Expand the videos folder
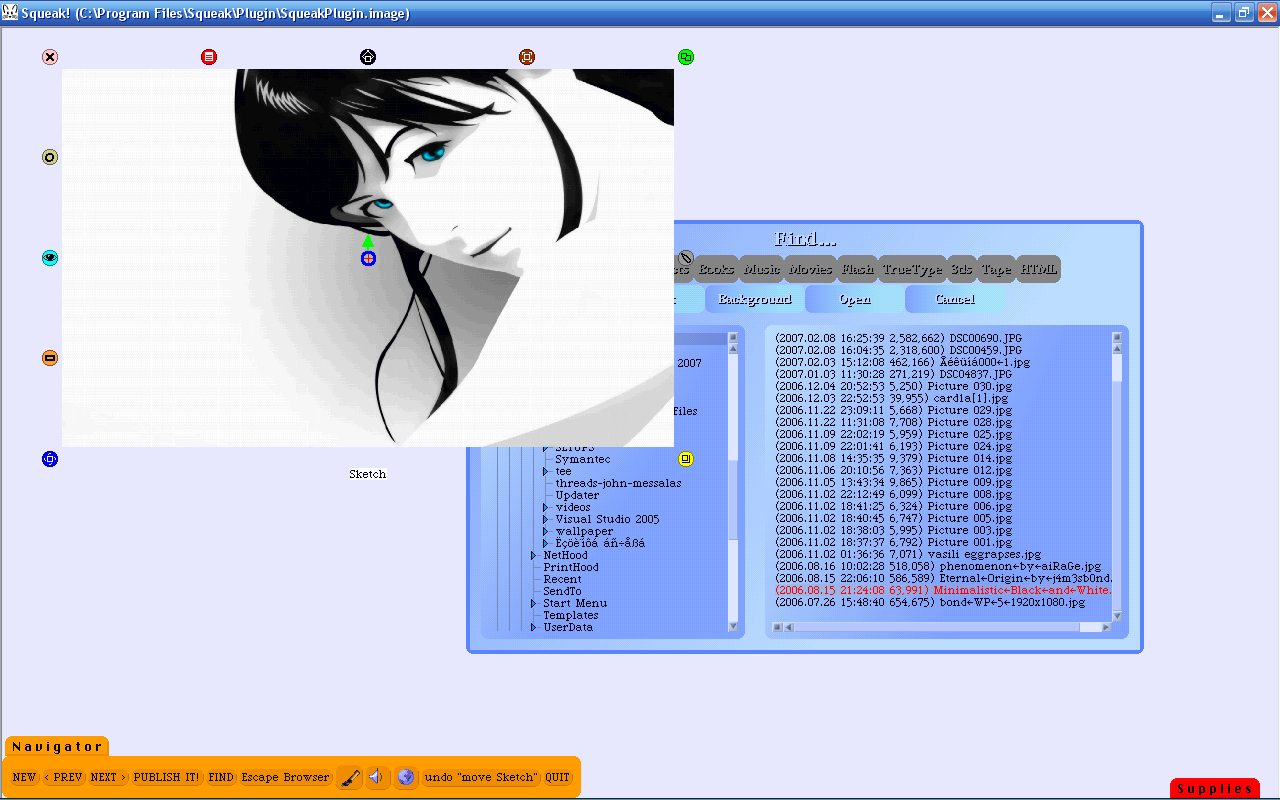The width and height of the screenshot is (1280, 800). coord(546,507)
